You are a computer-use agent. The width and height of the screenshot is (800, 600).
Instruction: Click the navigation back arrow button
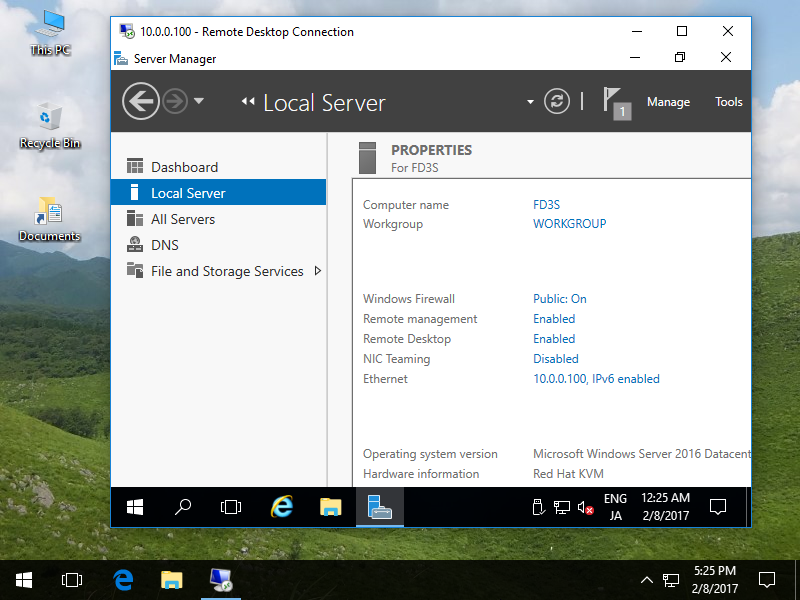coord(141,101)
